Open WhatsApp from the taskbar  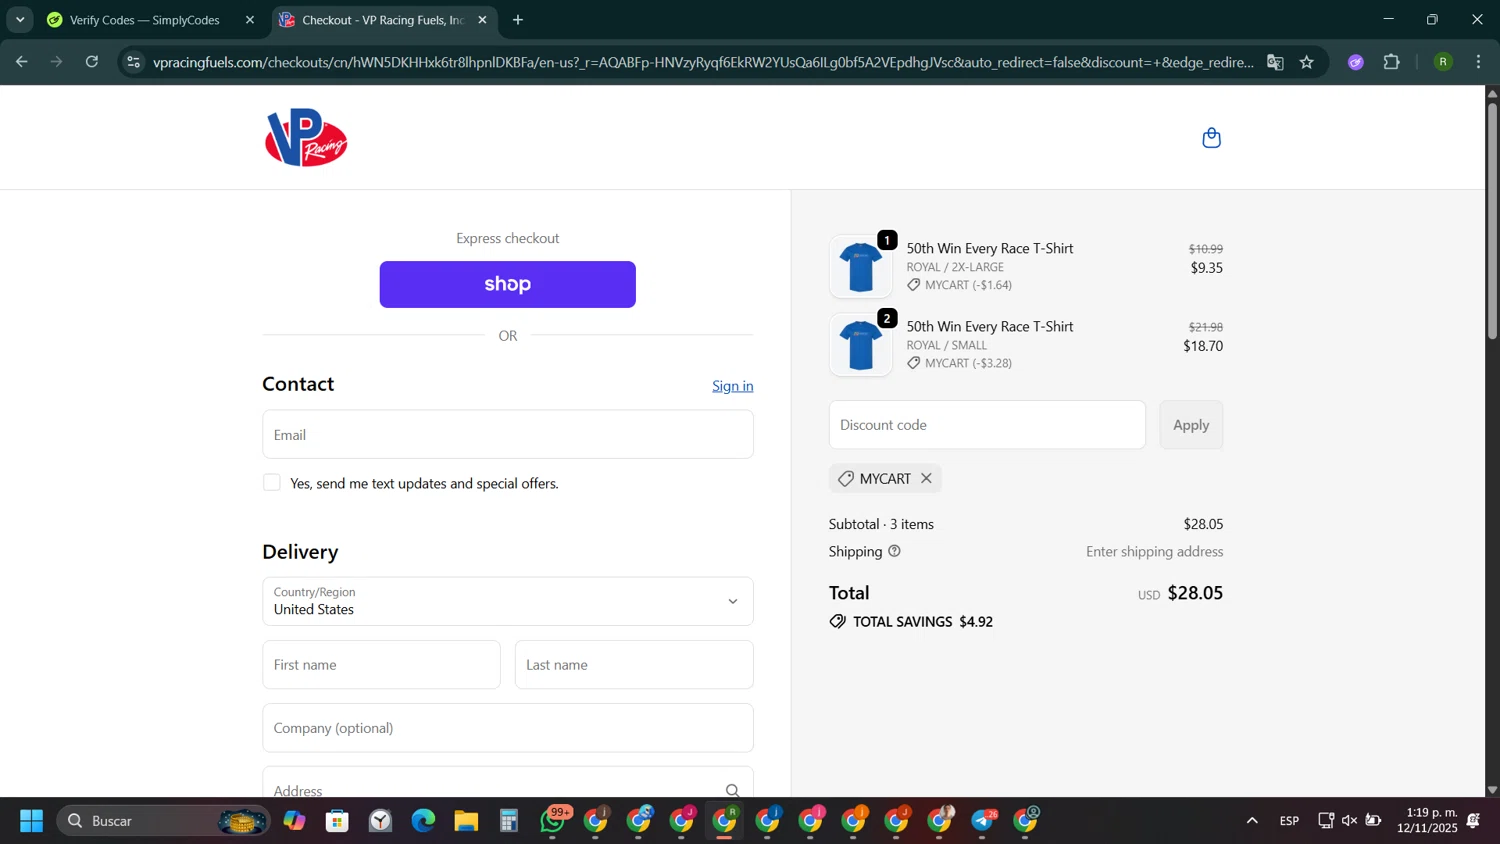click(553, 821)
